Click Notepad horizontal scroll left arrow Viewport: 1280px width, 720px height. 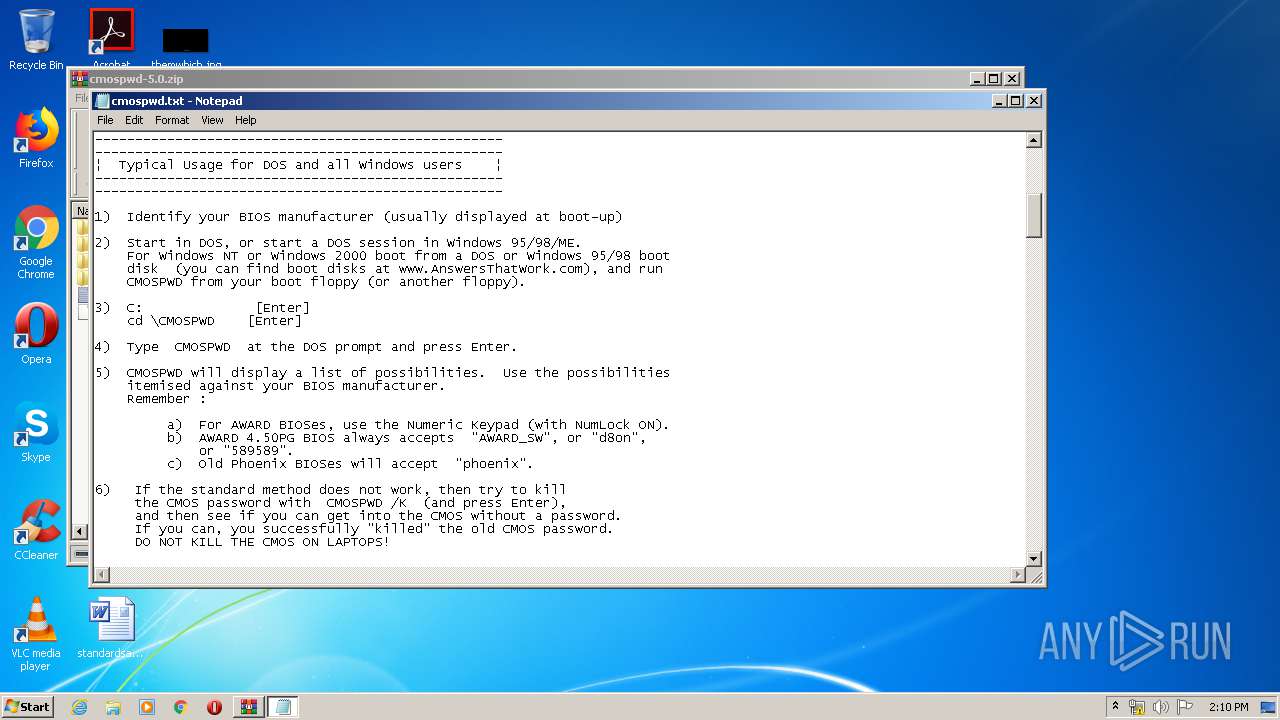pos(102,575)
